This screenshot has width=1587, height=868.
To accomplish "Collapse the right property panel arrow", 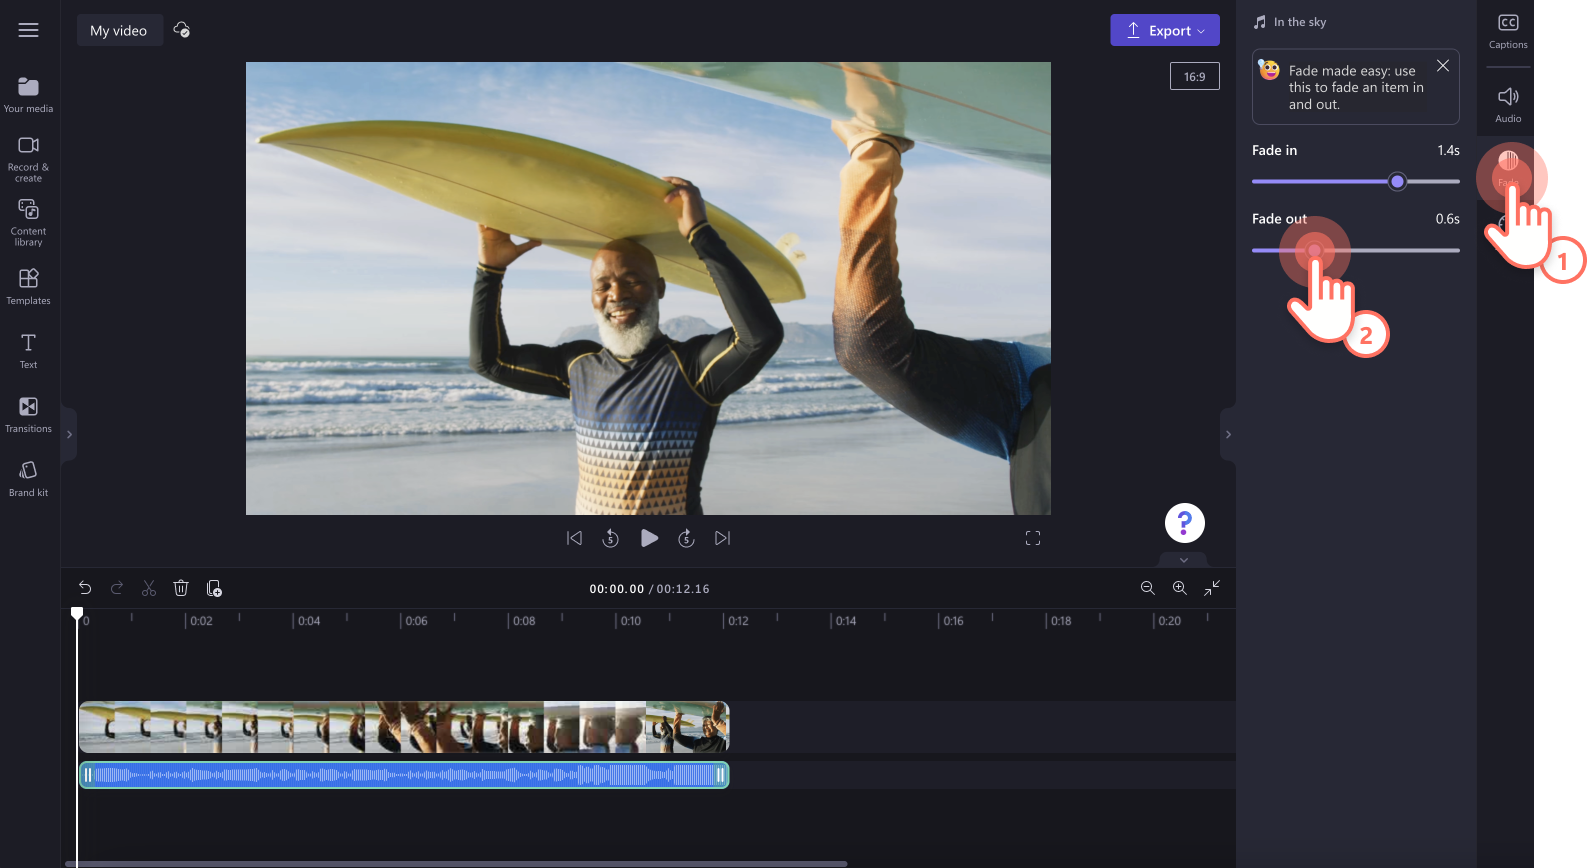I will (1228, 434).
